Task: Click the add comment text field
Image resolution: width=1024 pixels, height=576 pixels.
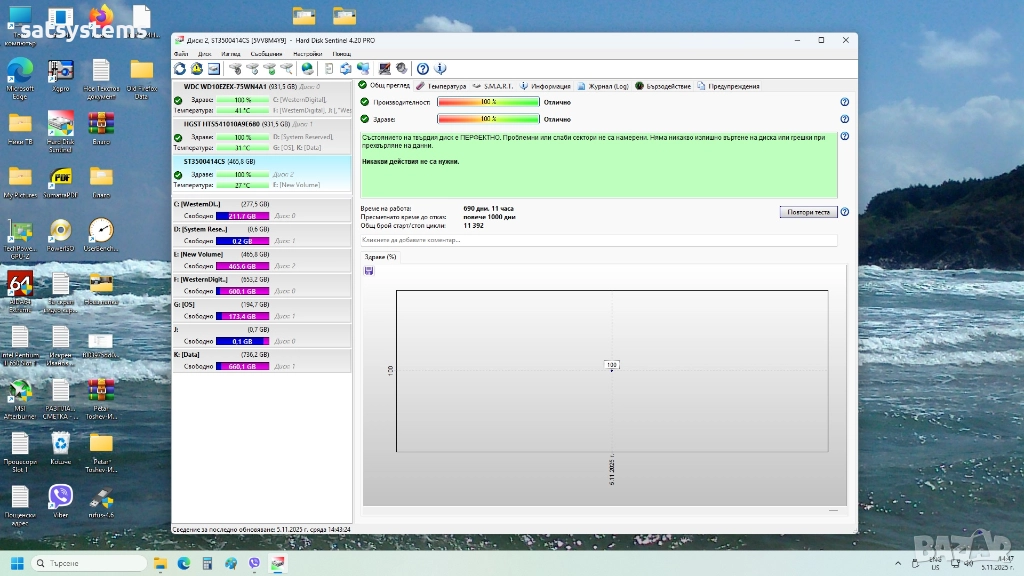Action: [598, 241]
